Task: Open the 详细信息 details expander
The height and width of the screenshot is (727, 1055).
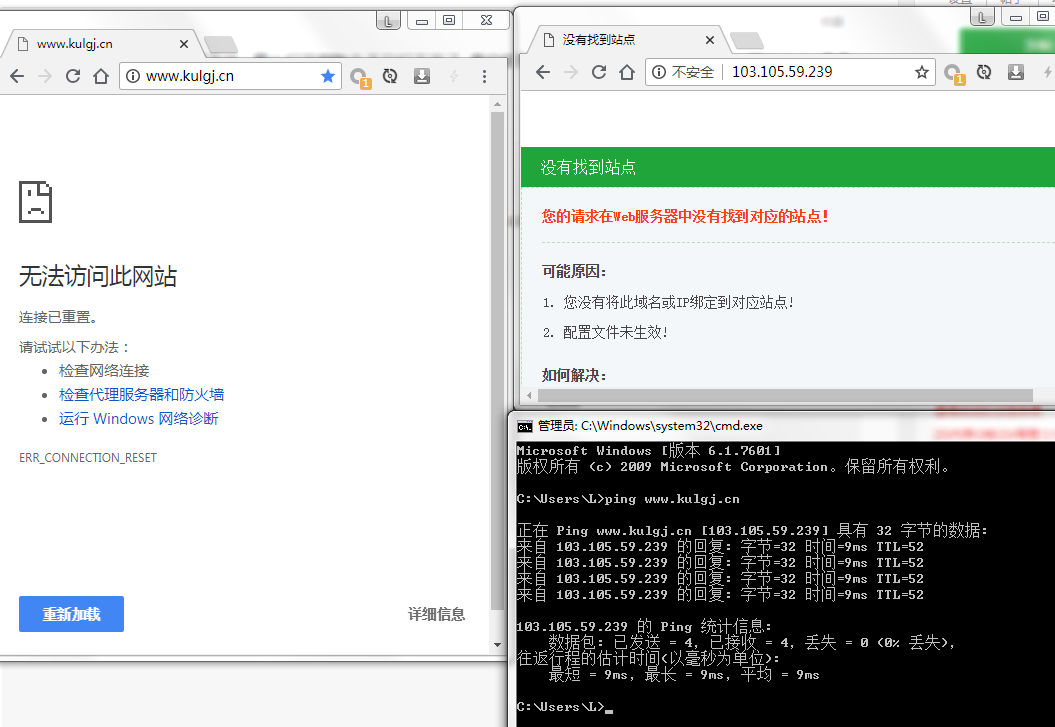Action: tap(437, 614)
